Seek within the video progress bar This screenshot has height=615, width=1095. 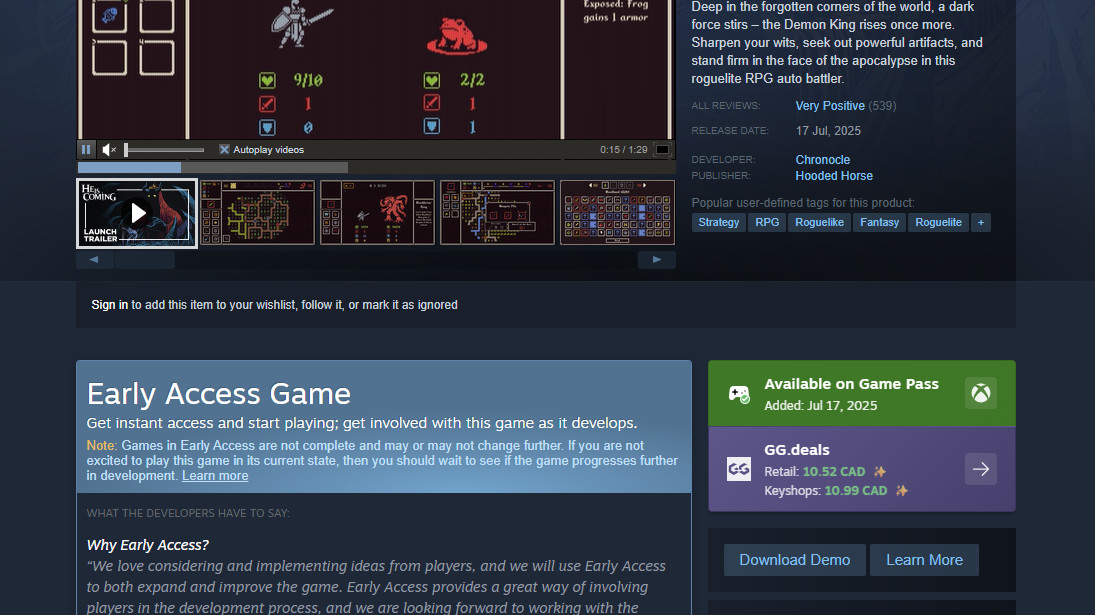(x=376, y=168)
